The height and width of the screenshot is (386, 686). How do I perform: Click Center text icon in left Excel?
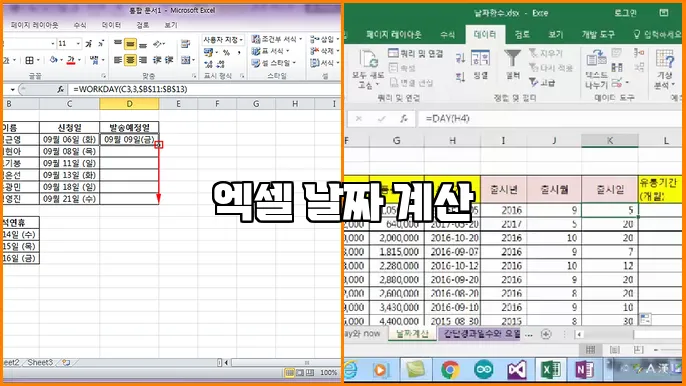click(130, 60)
